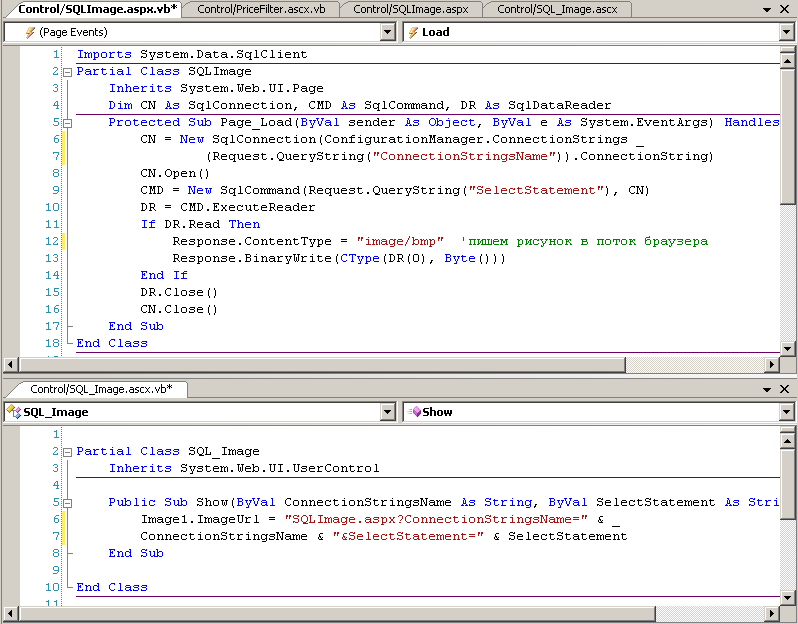Collapse the Page_Load Sub region
This screenshot has height=624, width=798.
click(x=67, y=123)
